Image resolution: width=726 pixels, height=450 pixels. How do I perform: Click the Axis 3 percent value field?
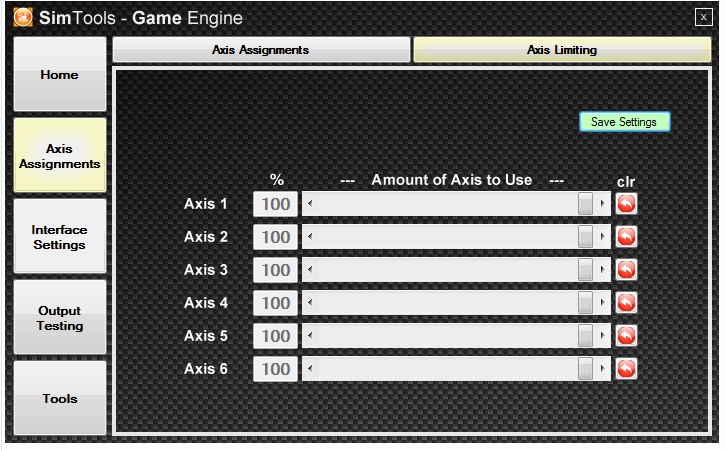[x=275, y=270]
